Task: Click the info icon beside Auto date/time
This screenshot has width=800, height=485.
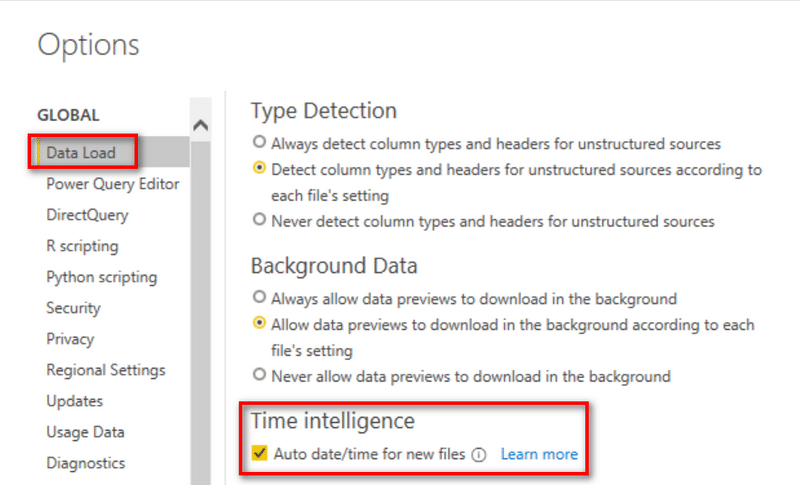Action: (x=479, y=454)
